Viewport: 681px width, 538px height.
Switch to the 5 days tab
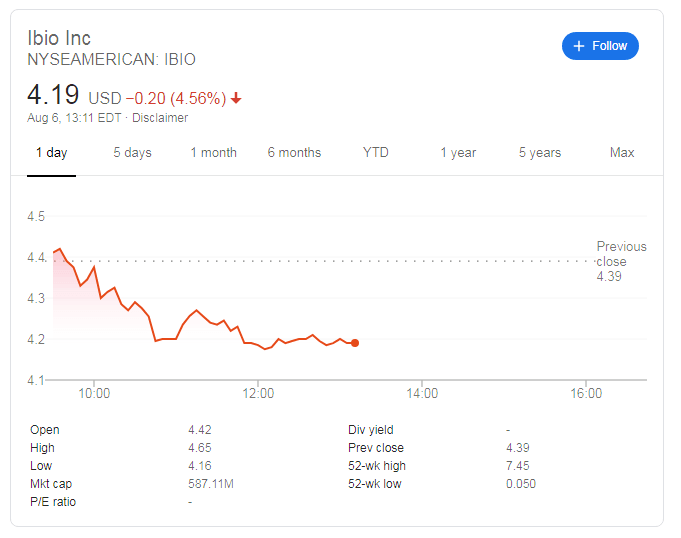[x=132, y=153]
